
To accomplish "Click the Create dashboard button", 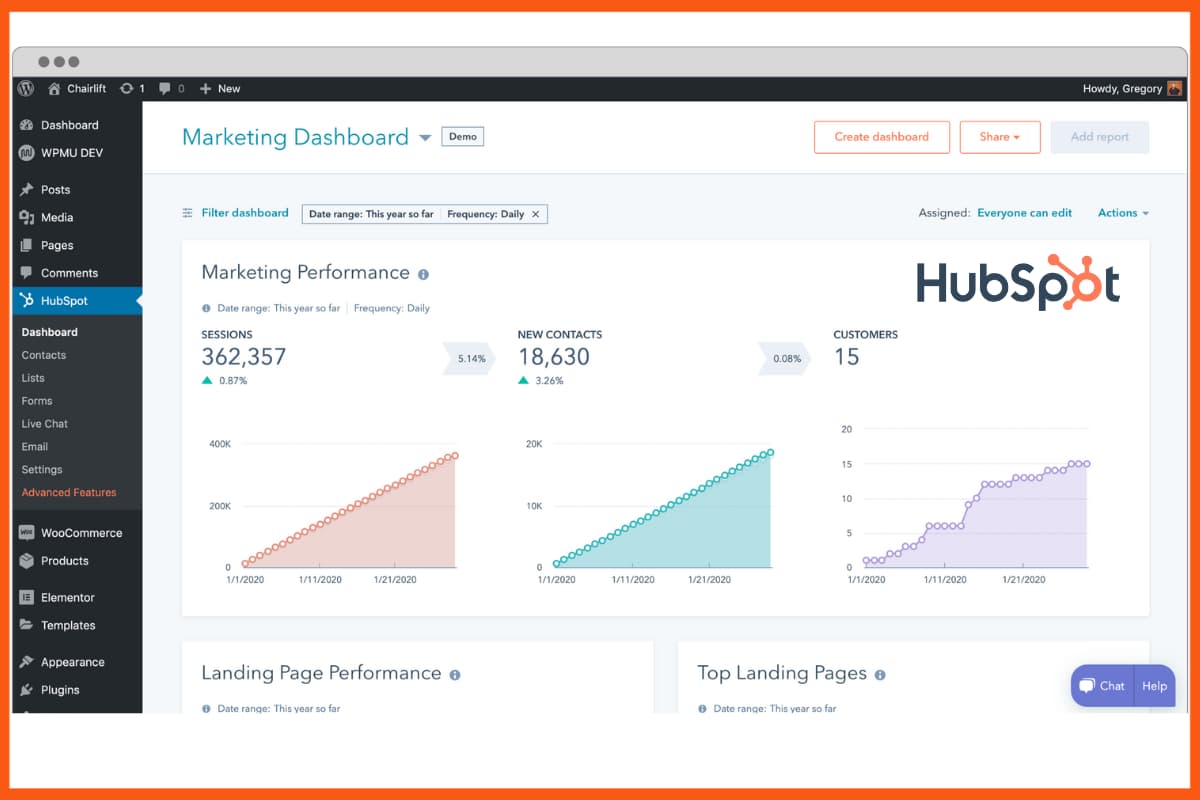I will [881, 137].
